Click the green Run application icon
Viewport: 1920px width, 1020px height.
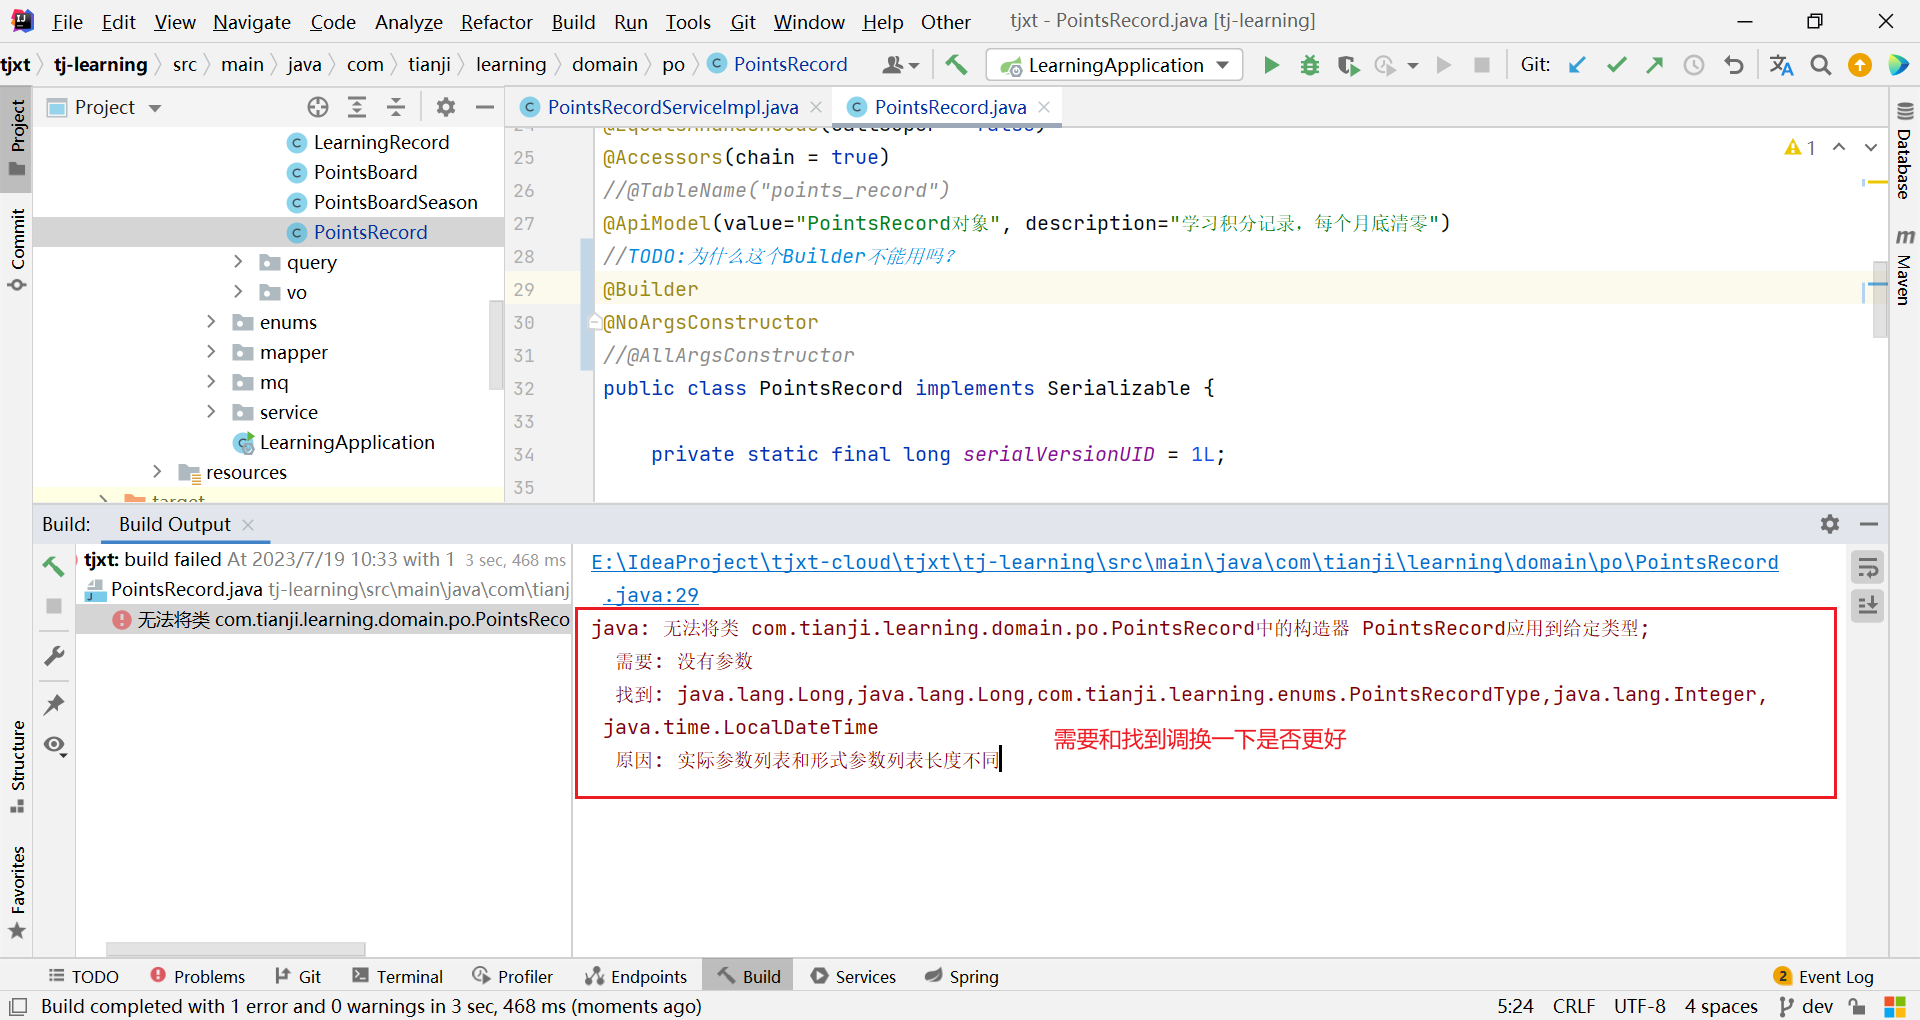point(1271,65)
